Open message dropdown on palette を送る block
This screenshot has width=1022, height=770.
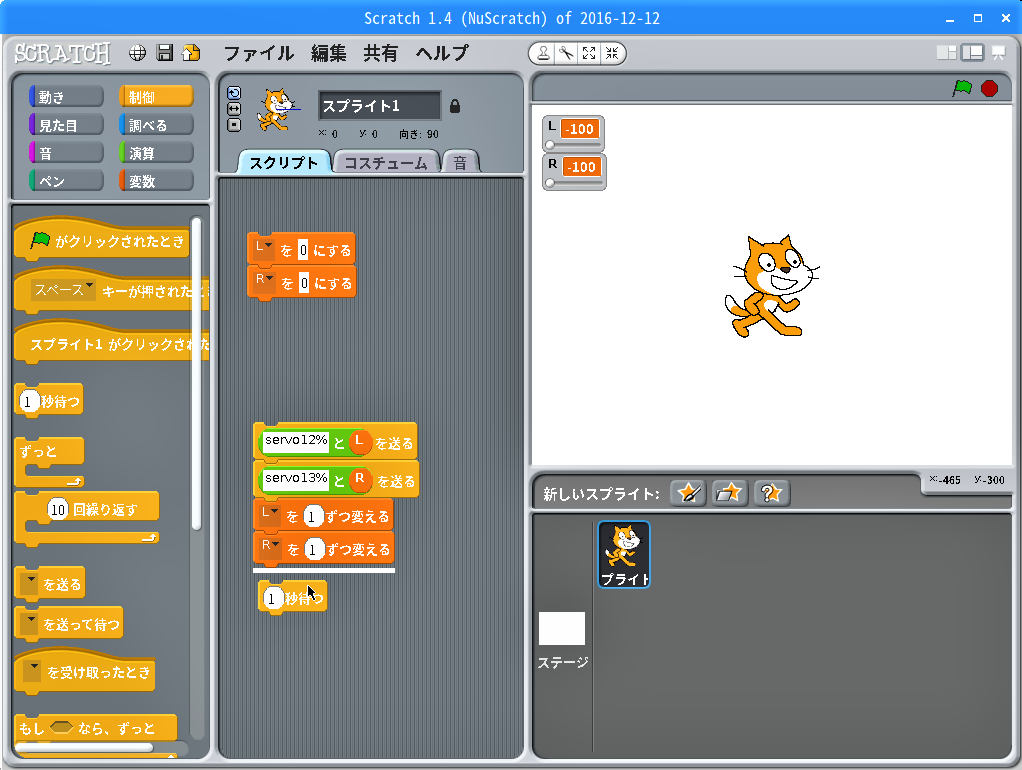(29, 584)
